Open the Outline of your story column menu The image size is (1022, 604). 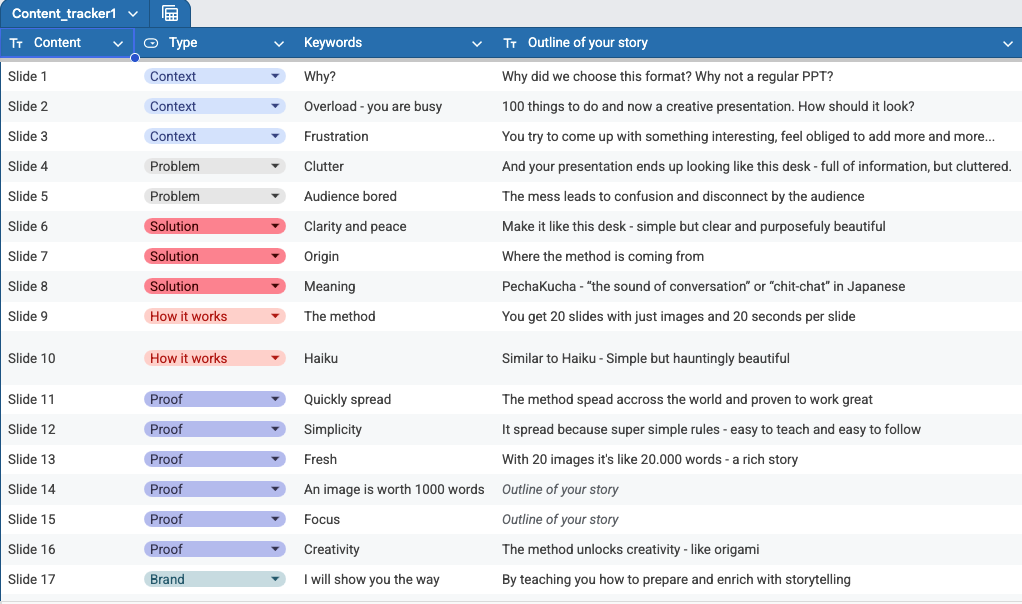[x=1007, y=44]
